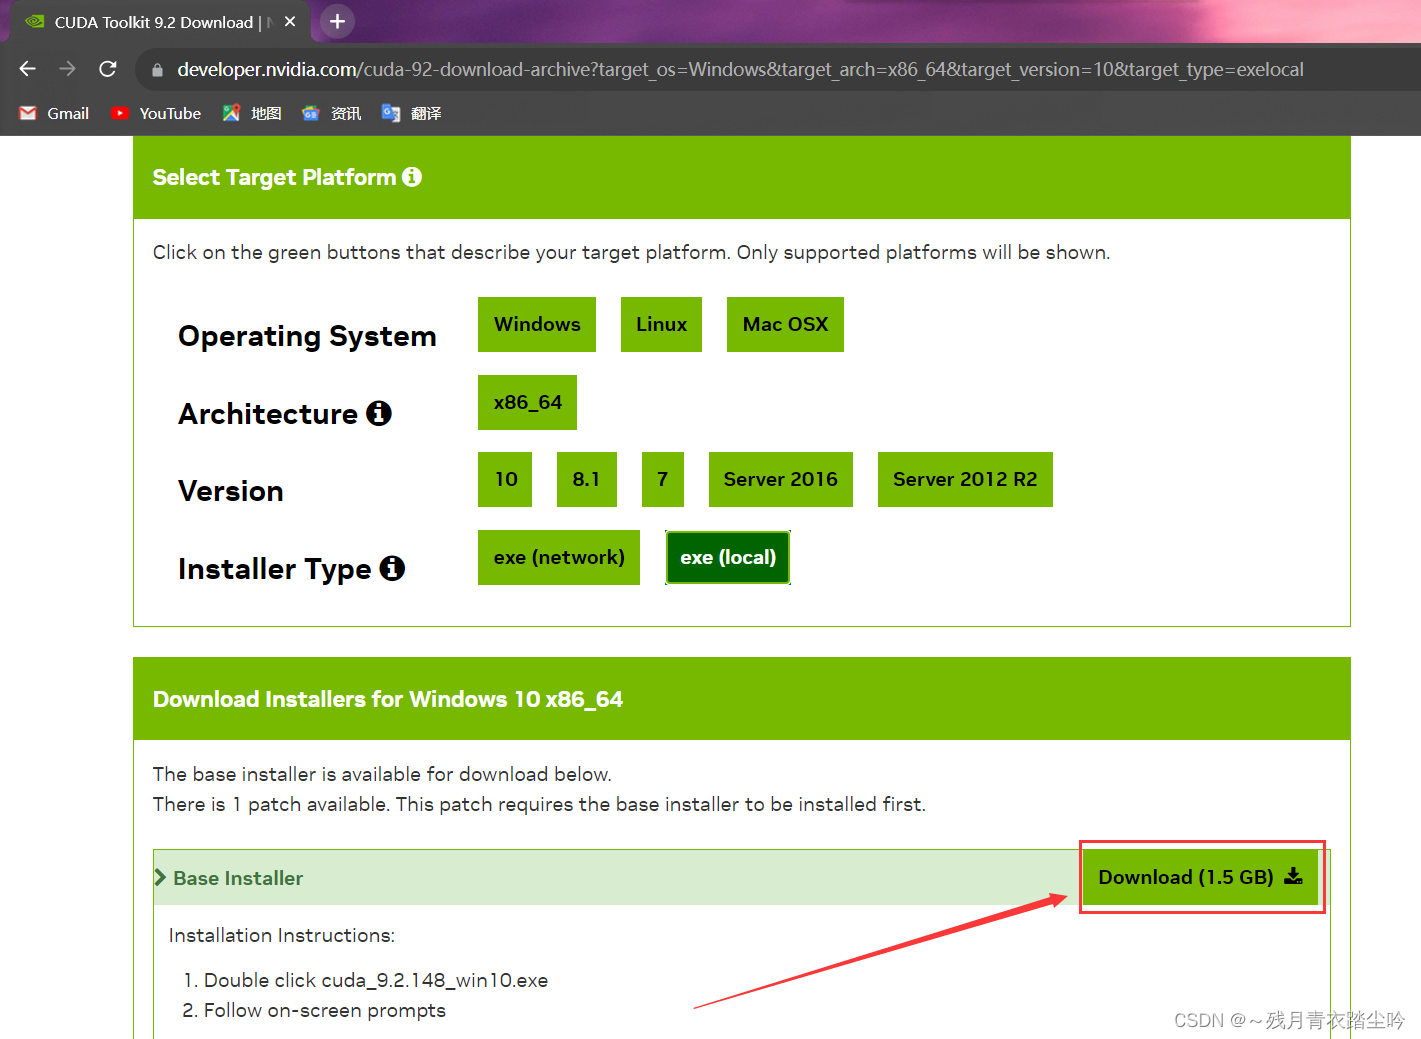
Task: Open the 资讯 news bookmark
Action: [x=332, y=113]
